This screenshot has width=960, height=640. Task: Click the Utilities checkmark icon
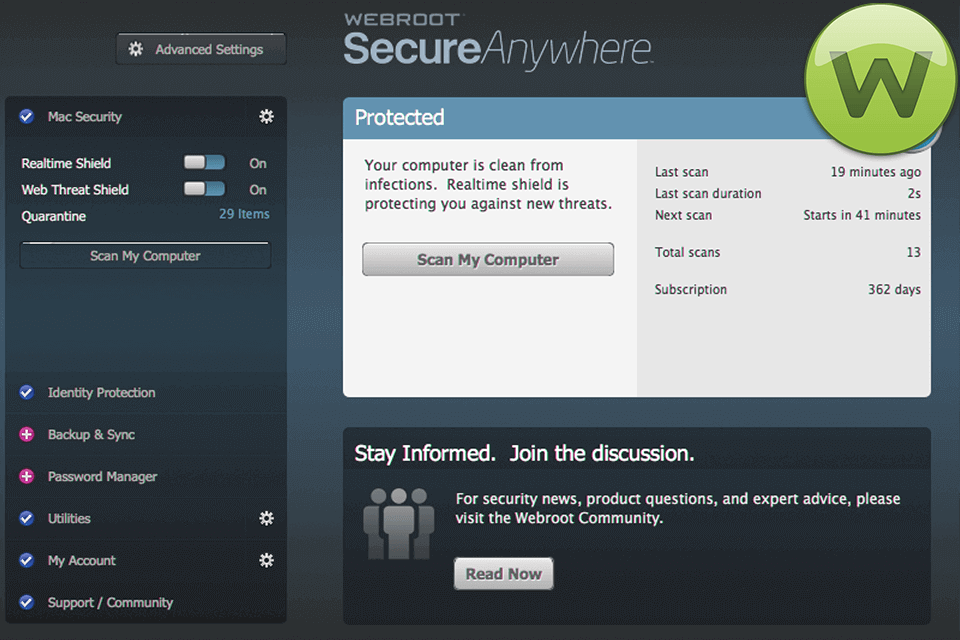point(26,518)
